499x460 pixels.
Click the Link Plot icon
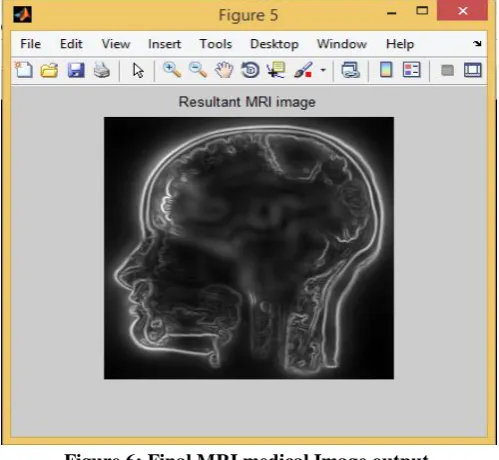coord(350,70)
